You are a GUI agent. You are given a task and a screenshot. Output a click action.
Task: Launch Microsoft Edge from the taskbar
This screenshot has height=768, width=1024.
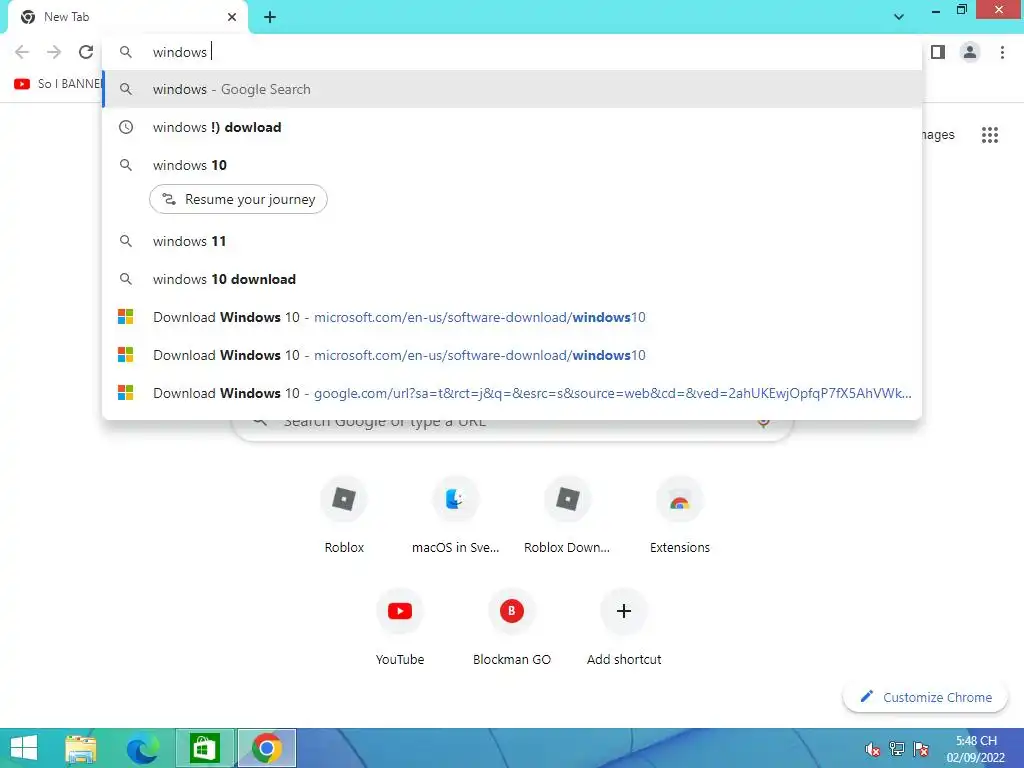coord(142,748)
